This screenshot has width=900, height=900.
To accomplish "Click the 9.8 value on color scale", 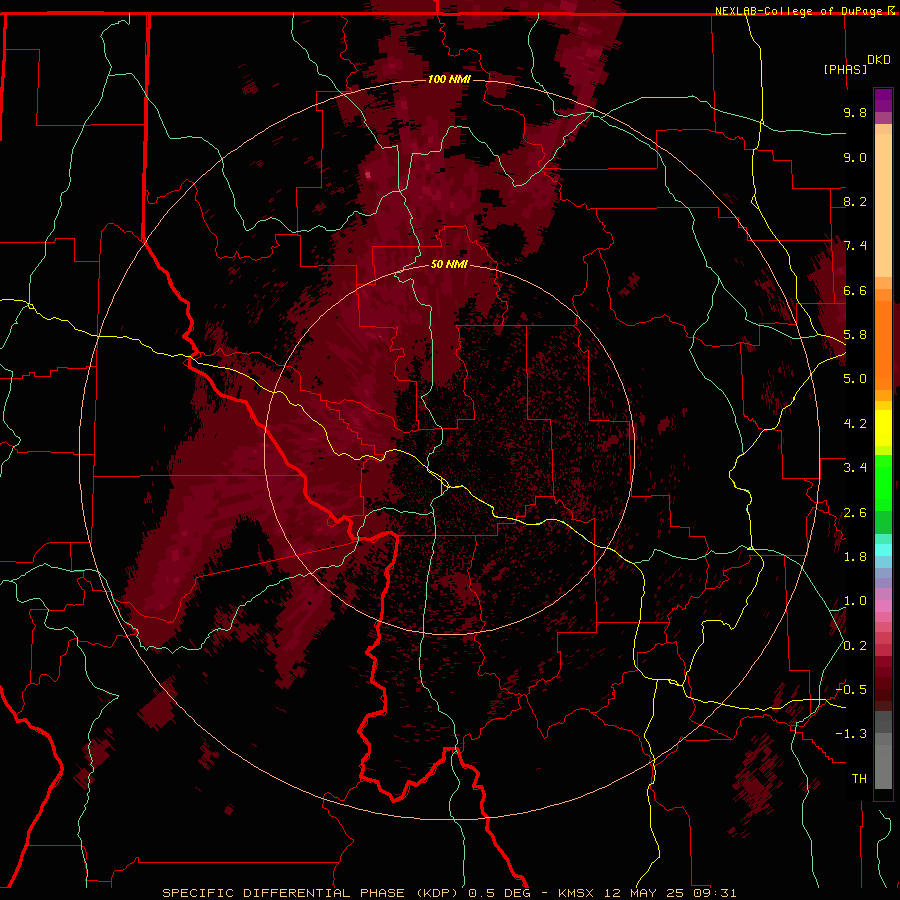I will click(855, 112).
